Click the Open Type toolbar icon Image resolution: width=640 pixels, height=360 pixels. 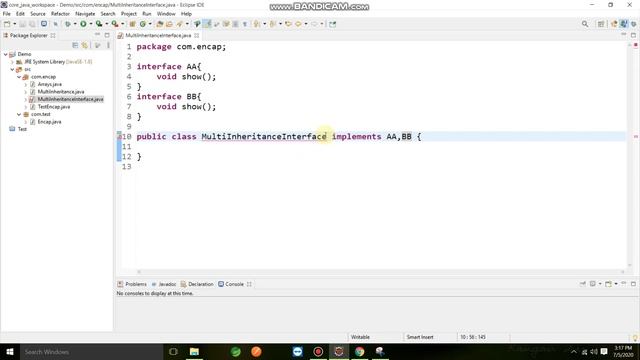tap(160, 24)
